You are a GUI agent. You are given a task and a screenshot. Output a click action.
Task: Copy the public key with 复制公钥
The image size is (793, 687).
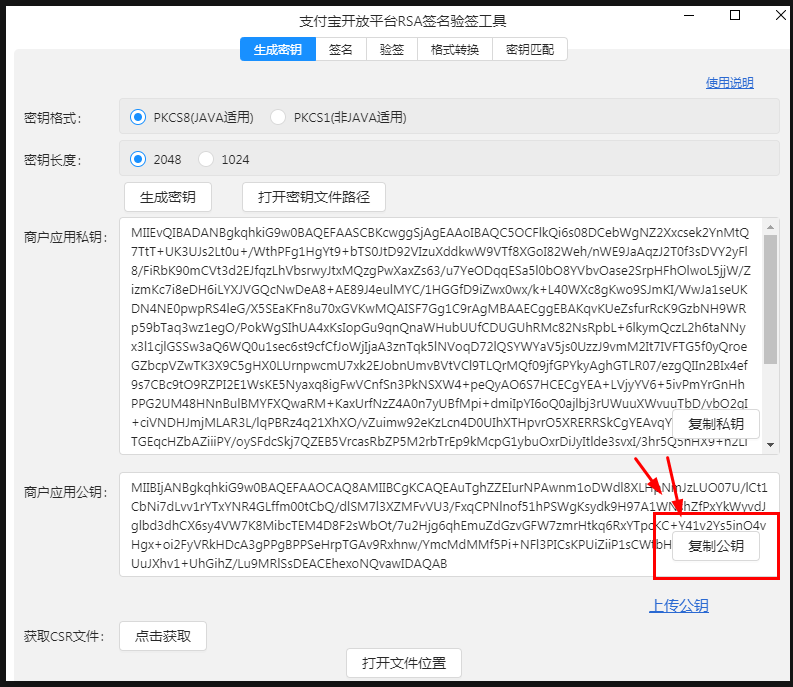click(x=716, y=546)
